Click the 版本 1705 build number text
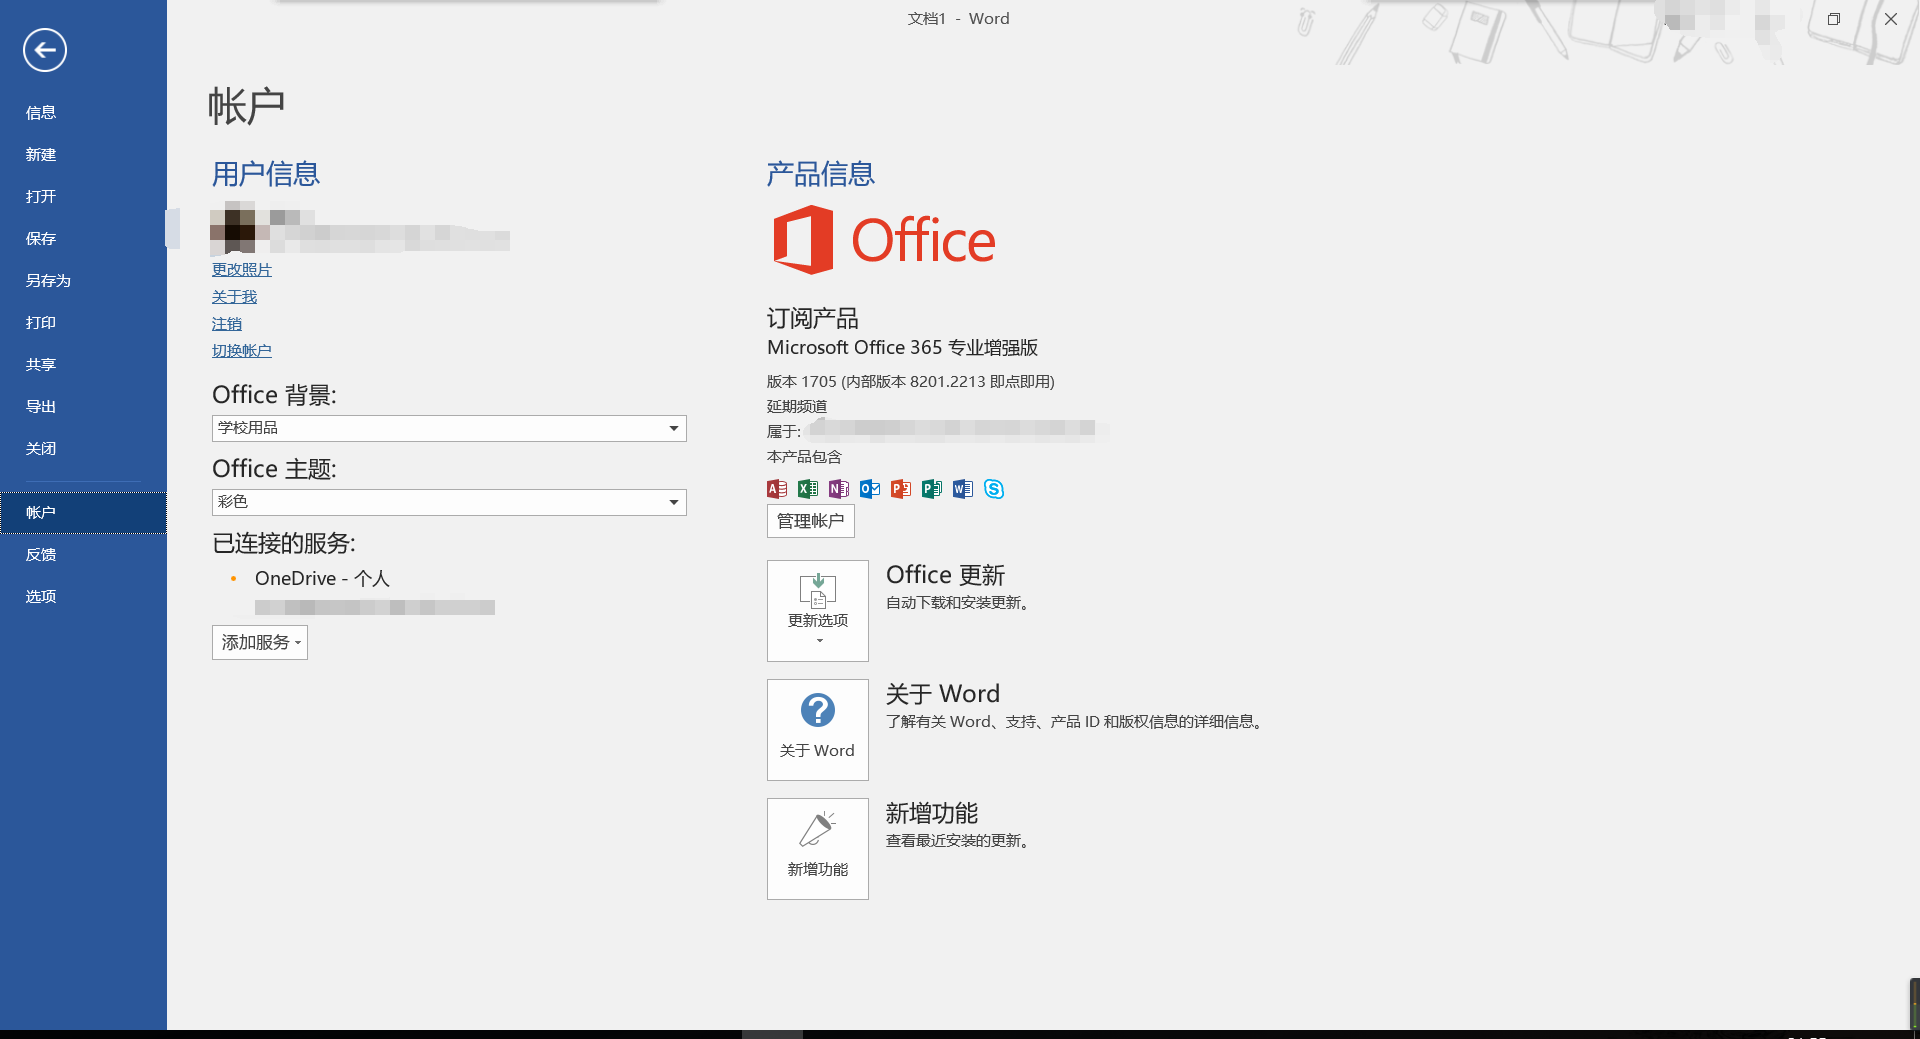Screen dimensions: 1920x1039 [x=911, y=382]
